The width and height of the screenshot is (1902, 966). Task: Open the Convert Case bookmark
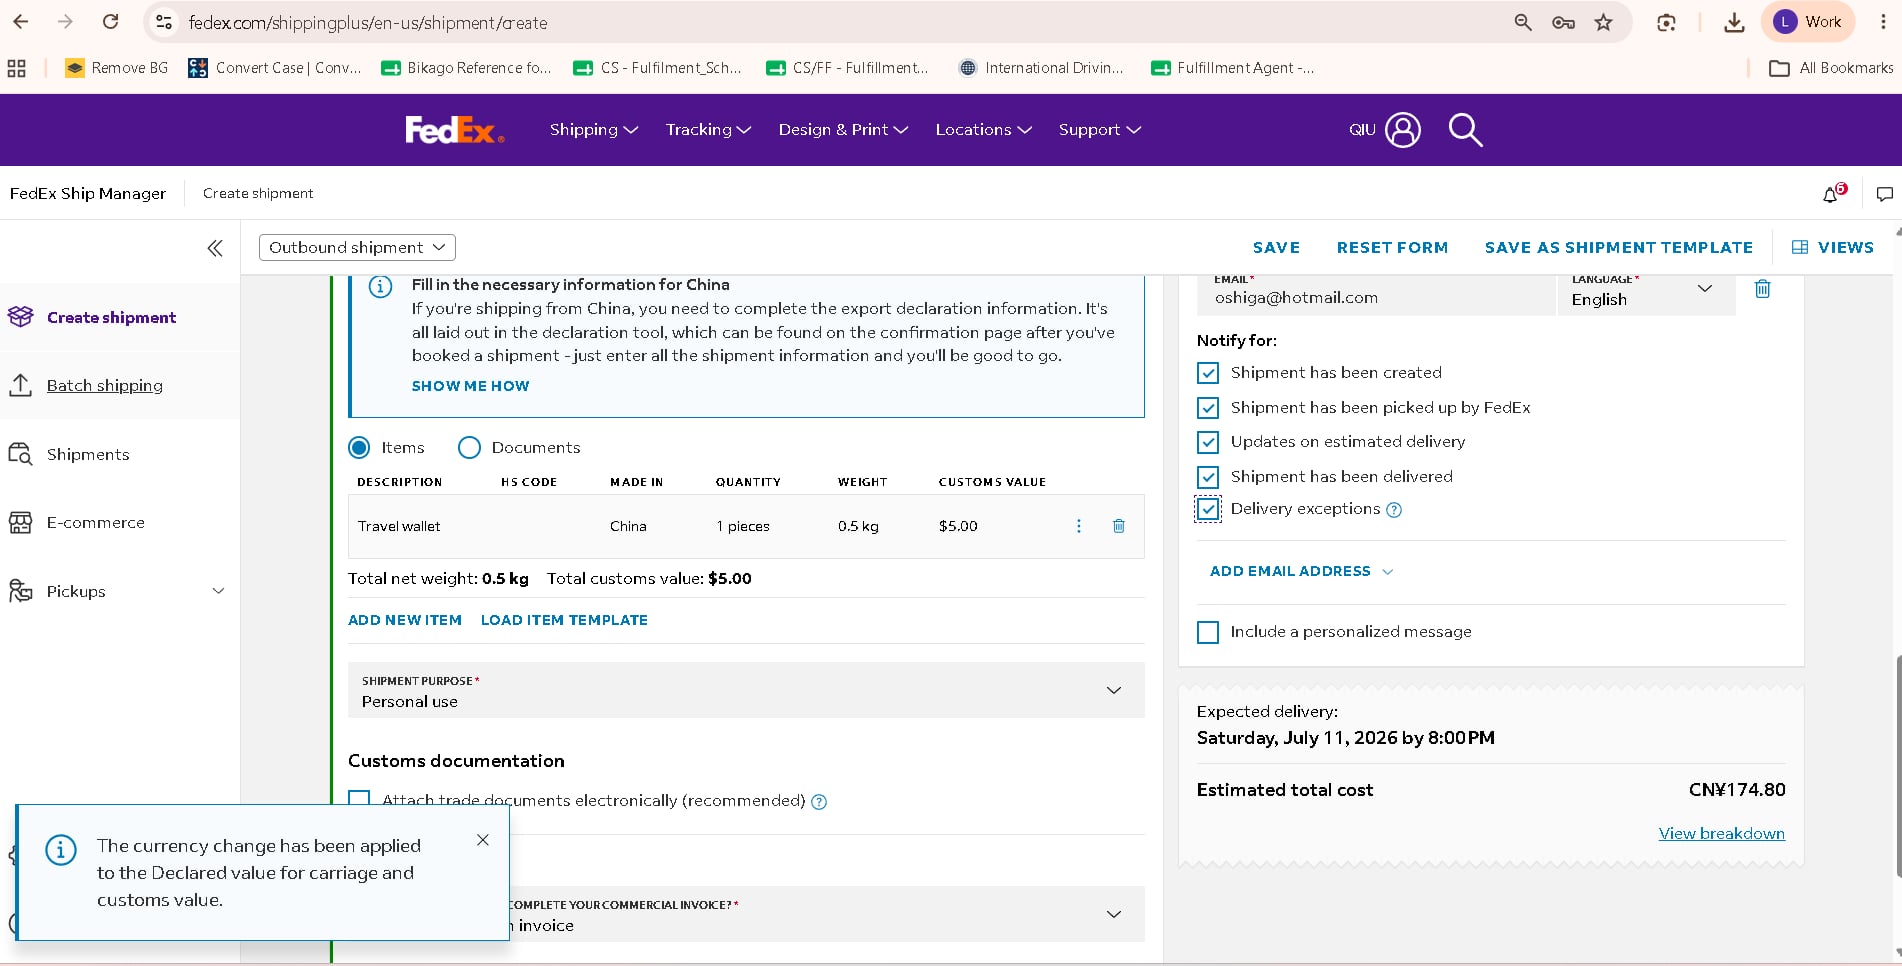[x=275, y=68]
